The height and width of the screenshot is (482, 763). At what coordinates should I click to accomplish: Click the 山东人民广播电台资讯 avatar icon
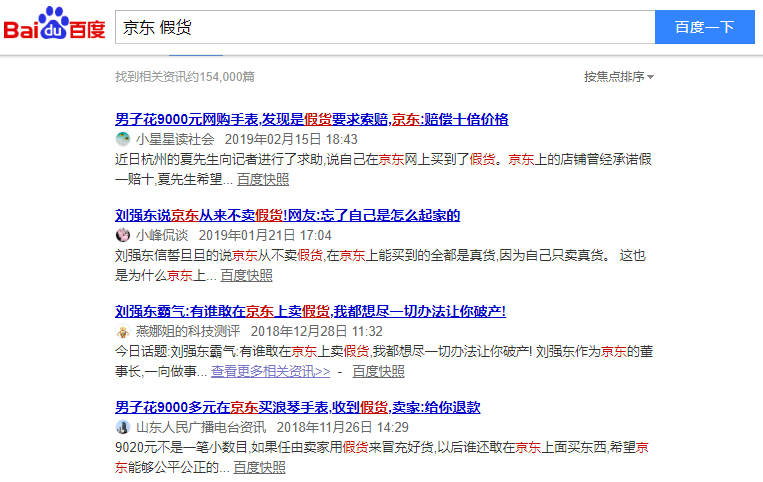point(123,427)
